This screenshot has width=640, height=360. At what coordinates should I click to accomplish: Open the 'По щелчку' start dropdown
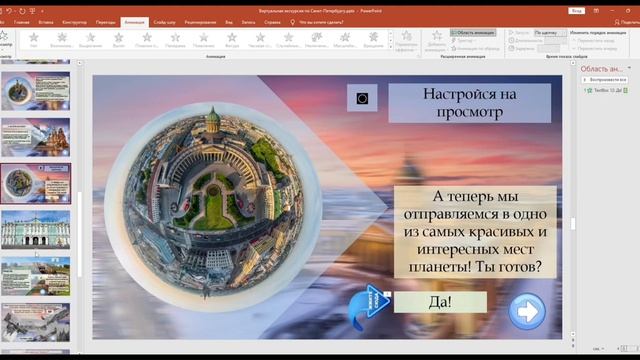550,33
